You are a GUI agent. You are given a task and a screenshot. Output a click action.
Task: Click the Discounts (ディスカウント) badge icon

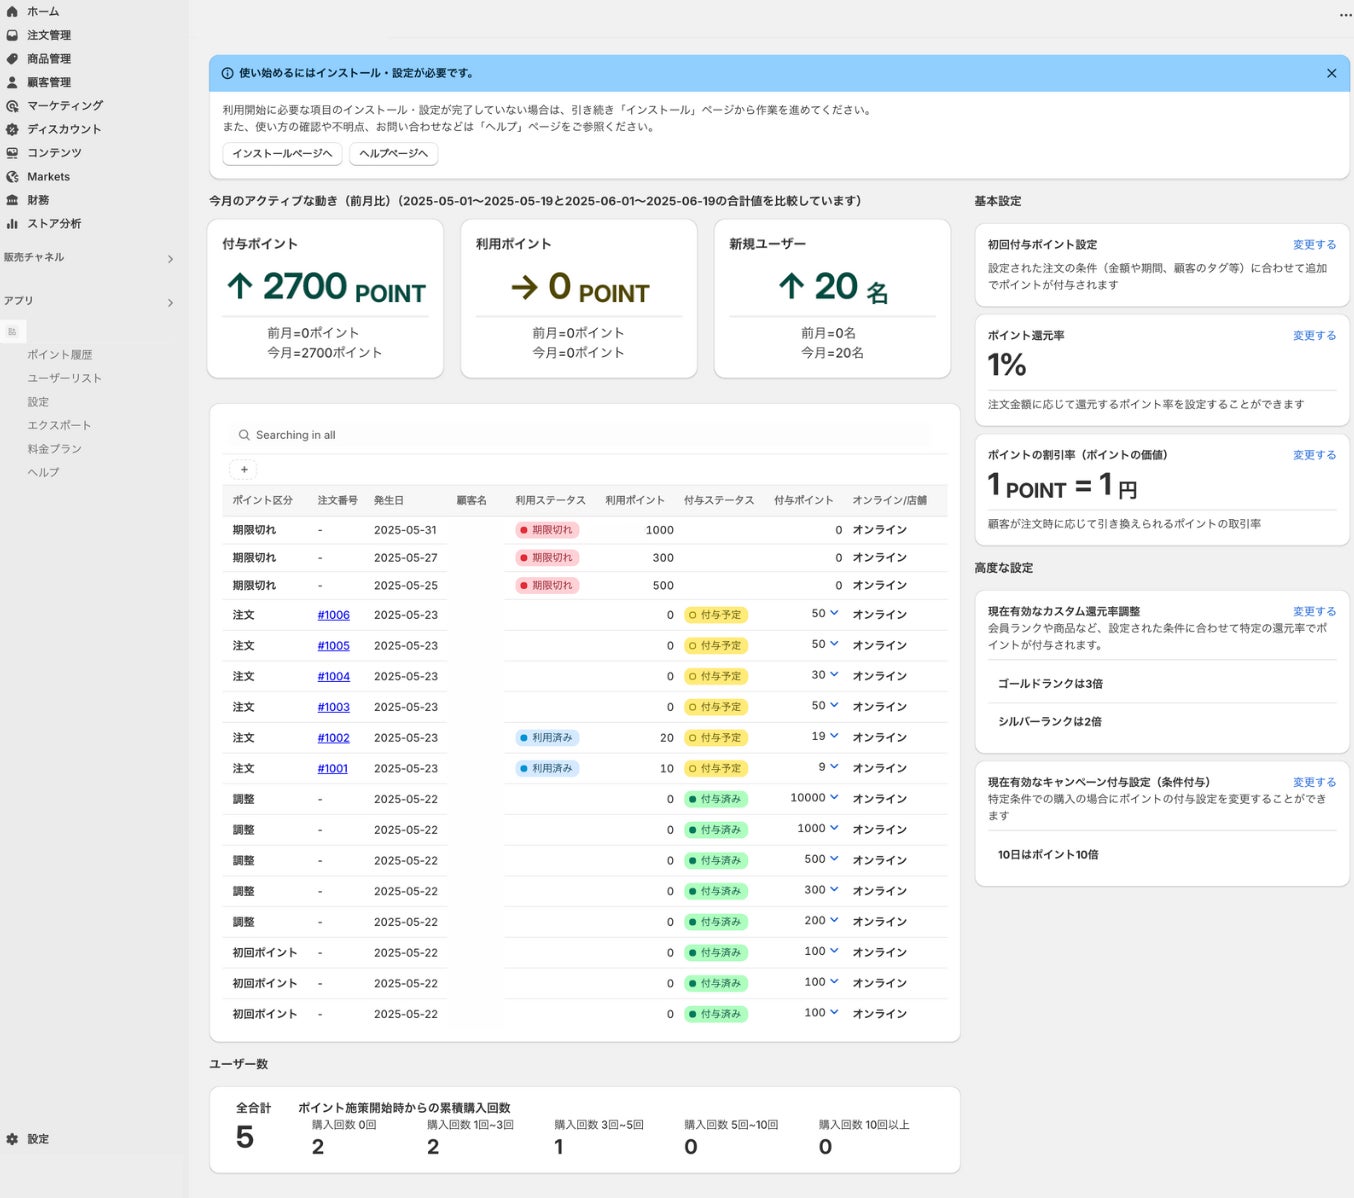tap(12, 129)
